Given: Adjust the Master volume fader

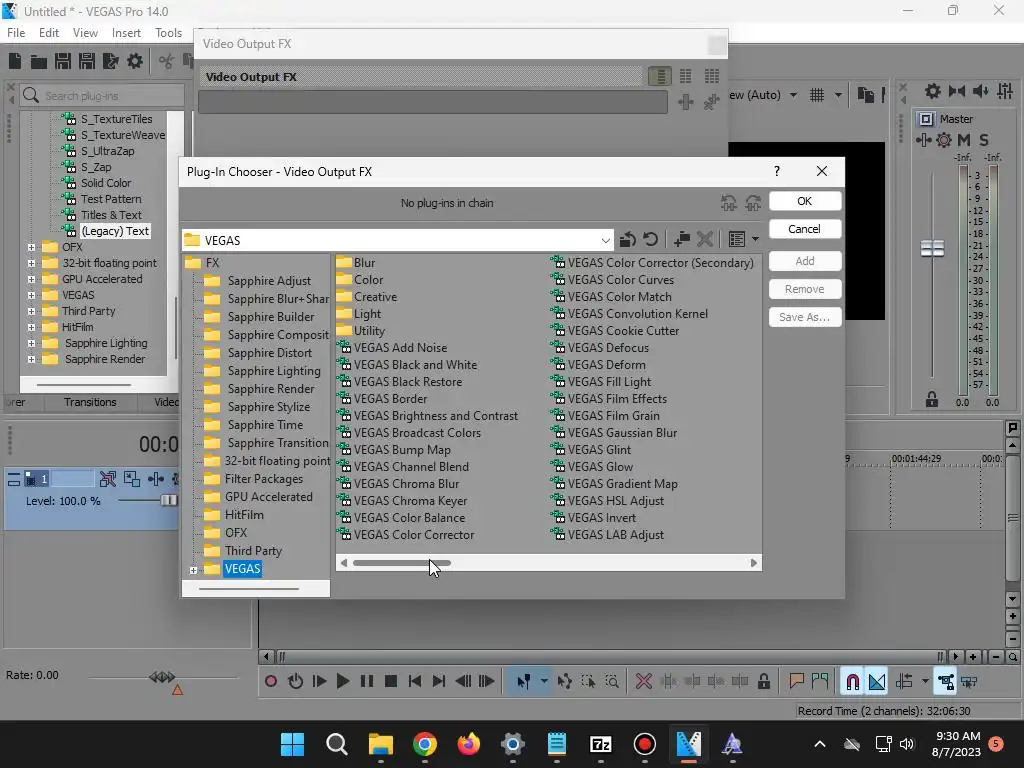Looking at the screenshot, I should pyautogui.click(x=932, y=248).
